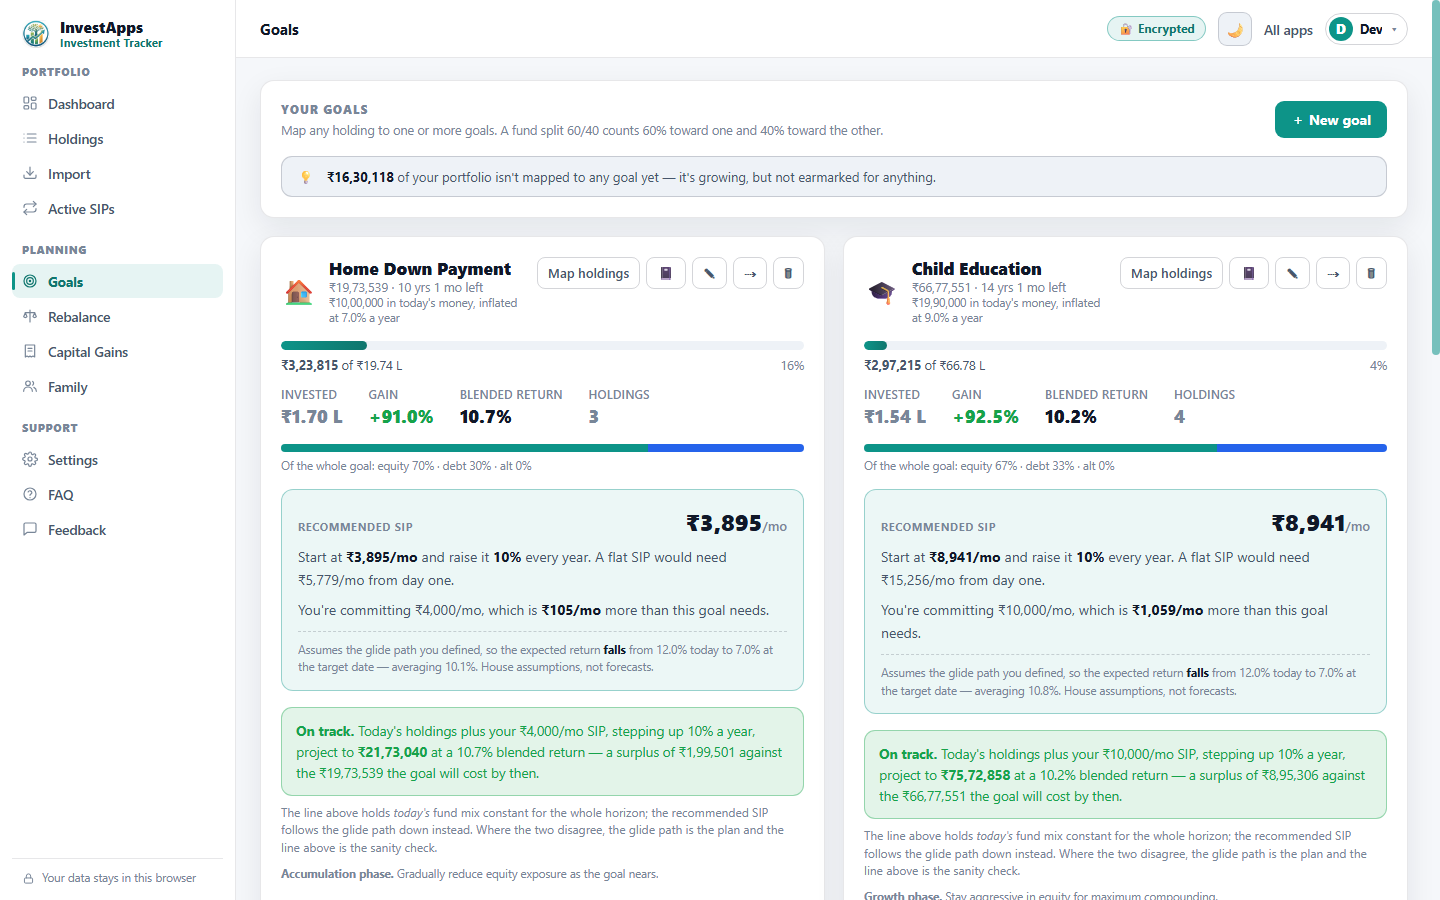Image resolution: width=1440 pixels, height=900 pixels.
Task: Click the ₹16,30,118 unmapped portfolio amount
Action: pyautogui.click(x=360, y=177)
